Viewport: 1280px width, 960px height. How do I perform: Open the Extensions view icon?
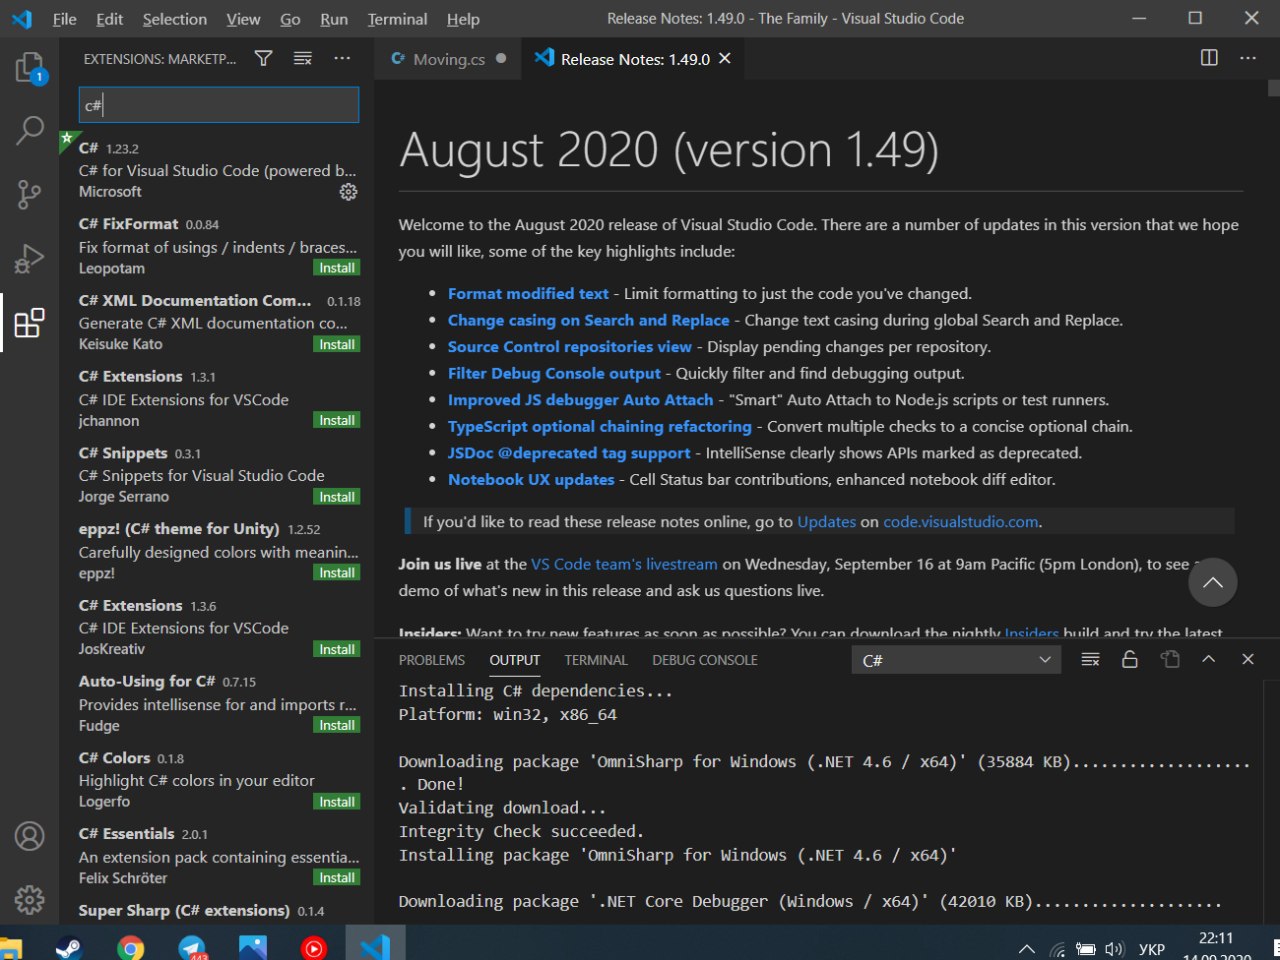(x=30, y=322)
